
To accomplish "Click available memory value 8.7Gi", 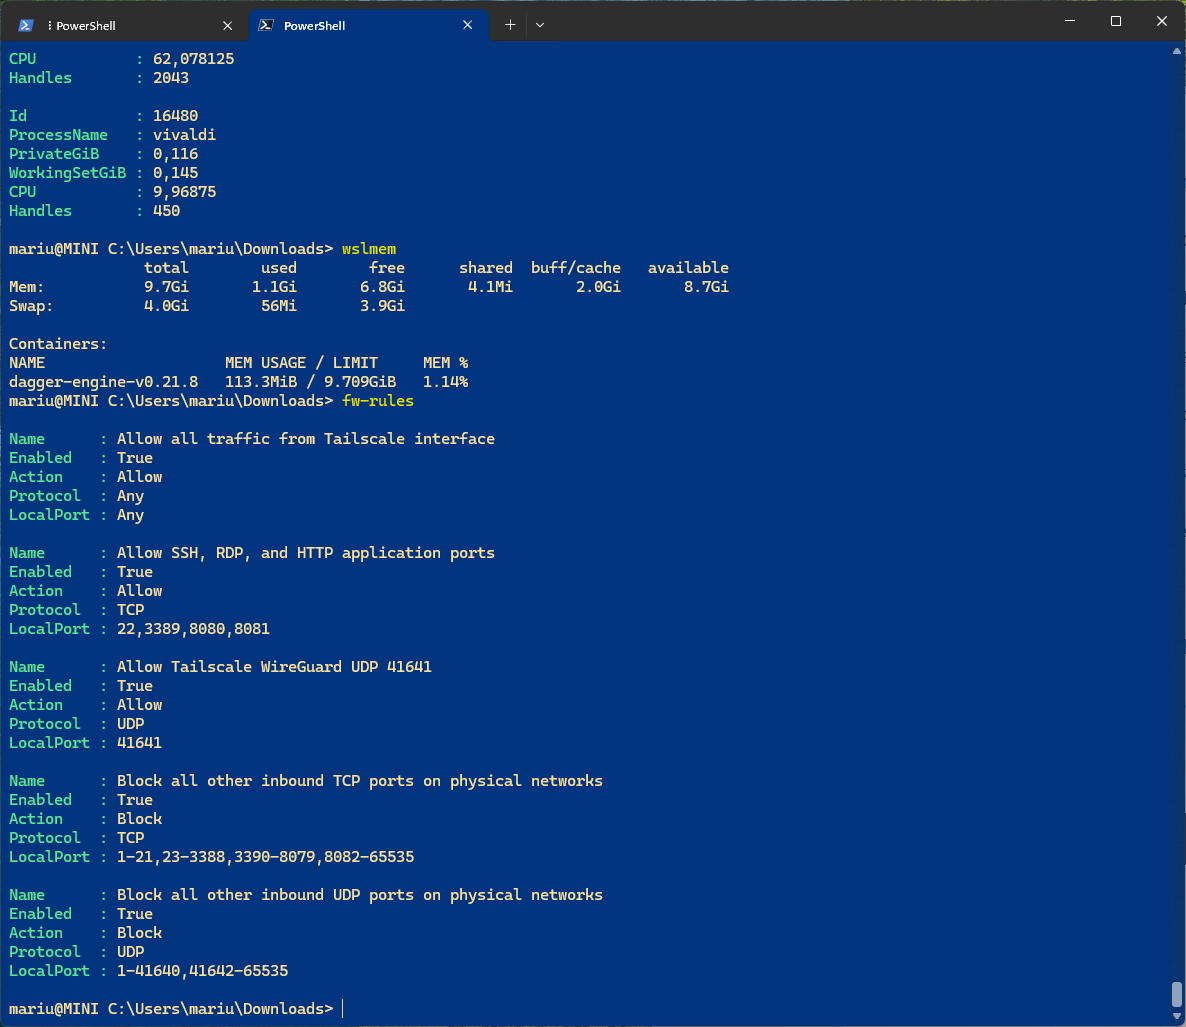I will 706,287.
